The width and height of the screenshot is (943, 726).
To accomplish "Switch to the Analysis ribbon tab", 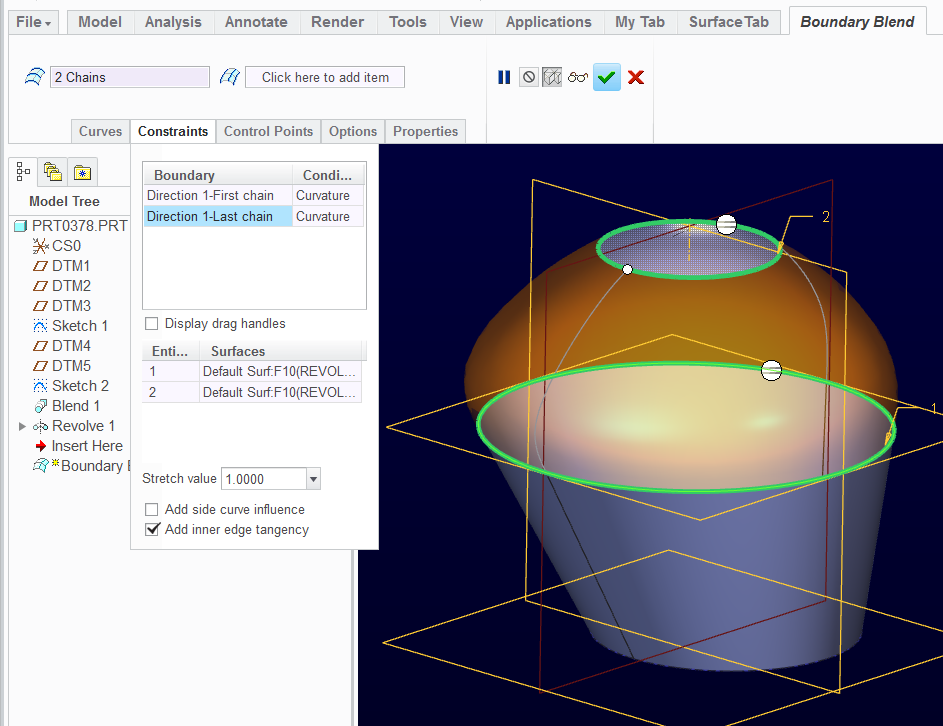I will tap(173, 22).
